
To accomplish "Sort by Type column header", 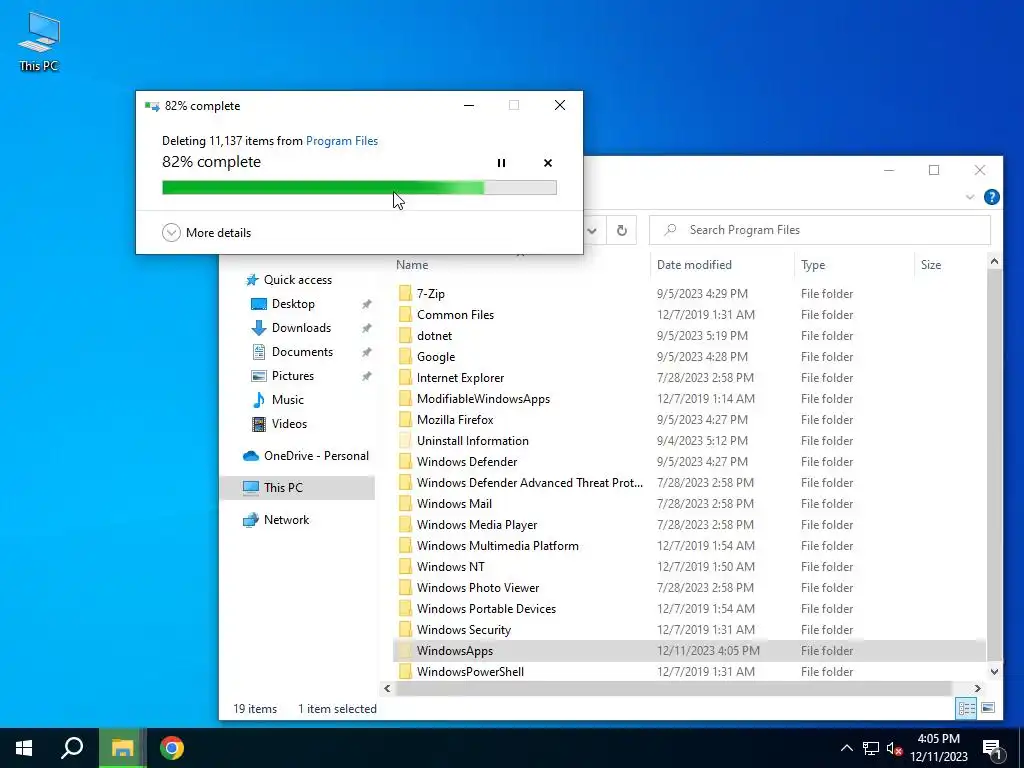I will point(813,264).
